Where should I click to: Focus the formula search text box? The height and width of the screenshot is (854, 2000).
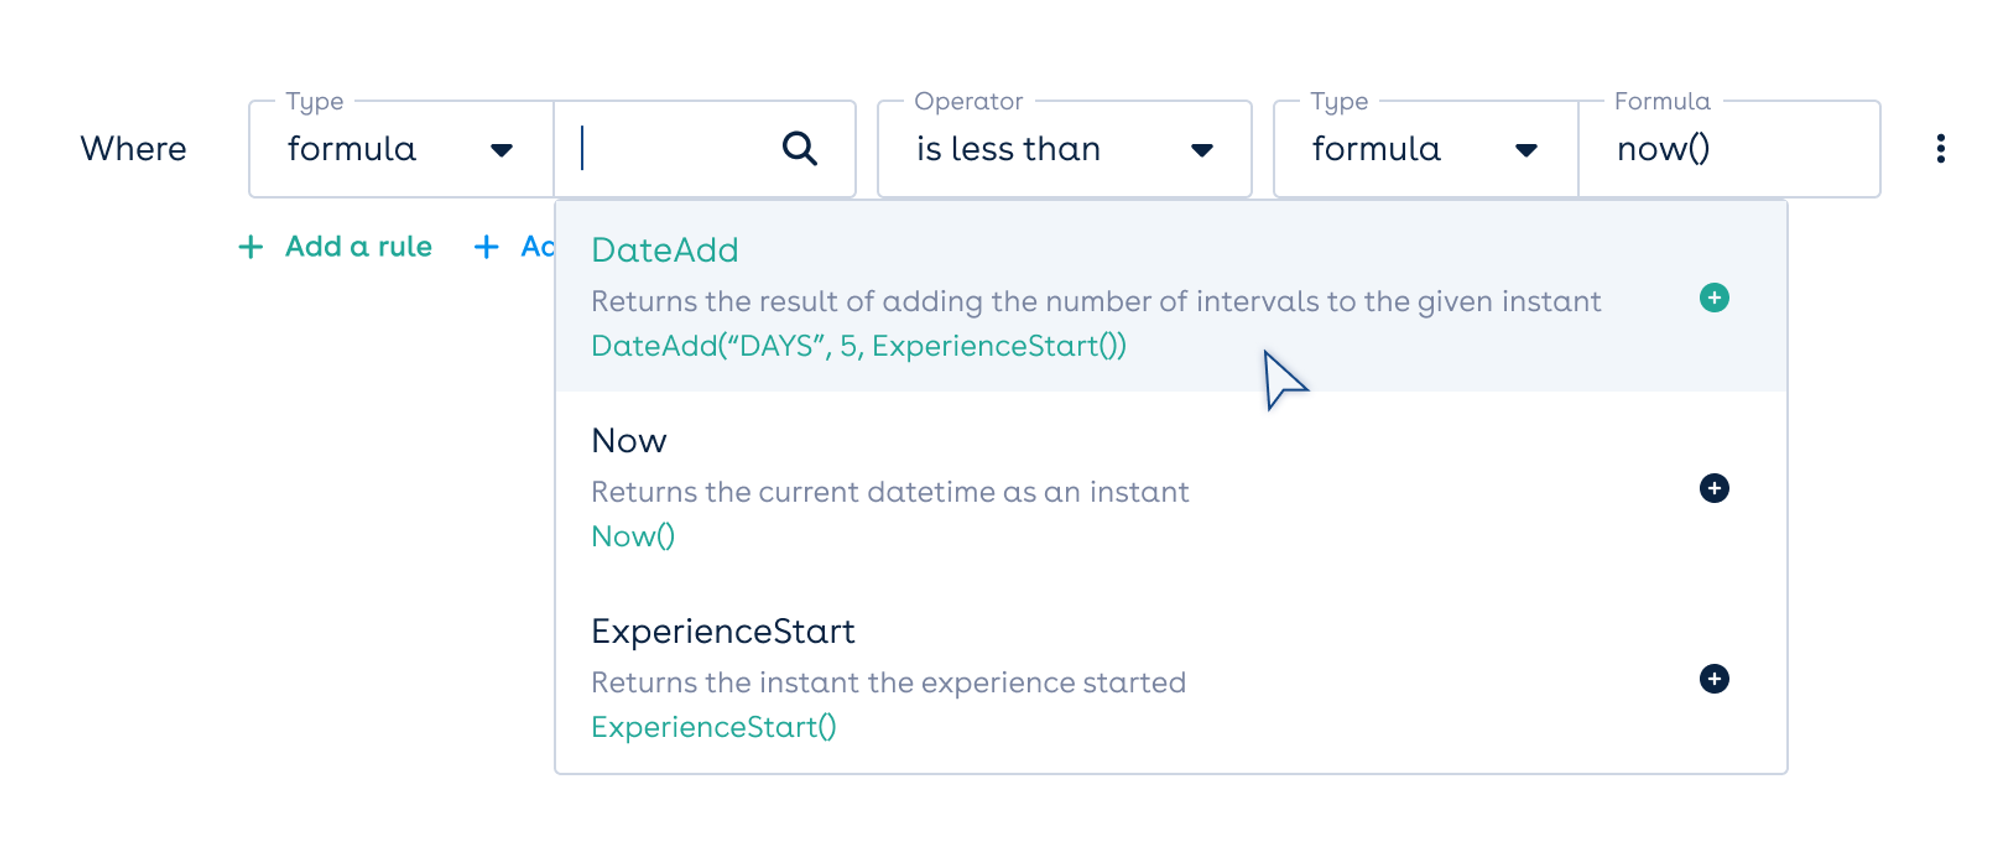[x=670, y=149]
